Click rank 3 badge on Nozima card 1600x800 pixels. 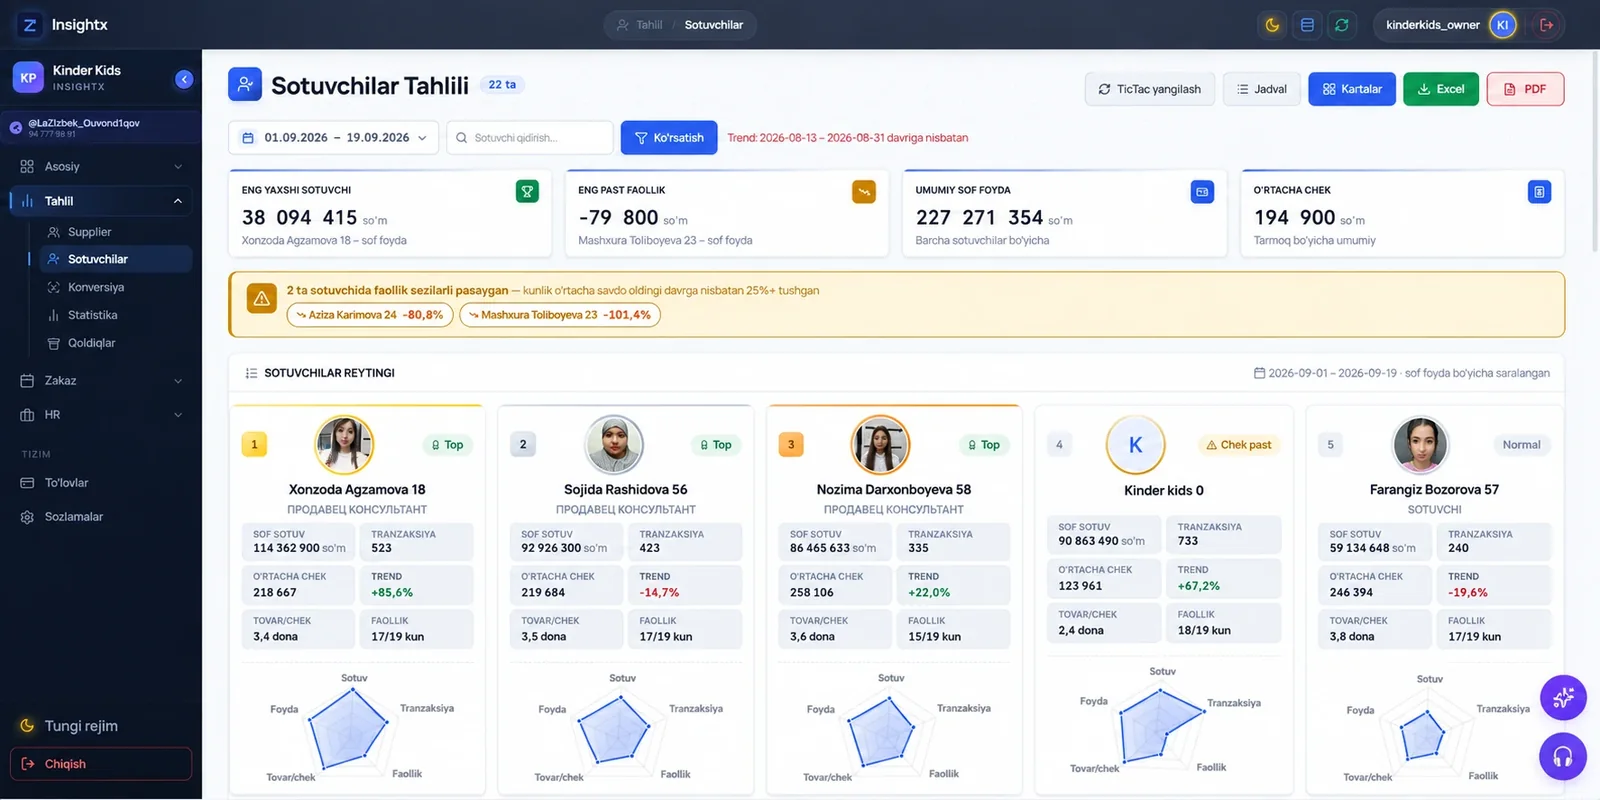pos(791,445)
